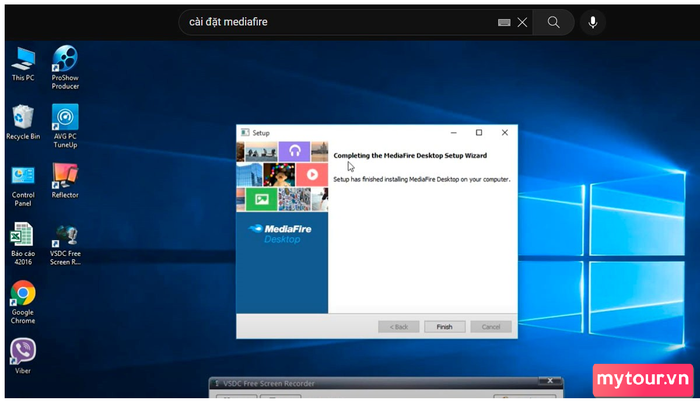This screenshot has width=700, height=405.
Task: Open Báo cáo 42016 Excel file
Action: [x=23, y=244]
